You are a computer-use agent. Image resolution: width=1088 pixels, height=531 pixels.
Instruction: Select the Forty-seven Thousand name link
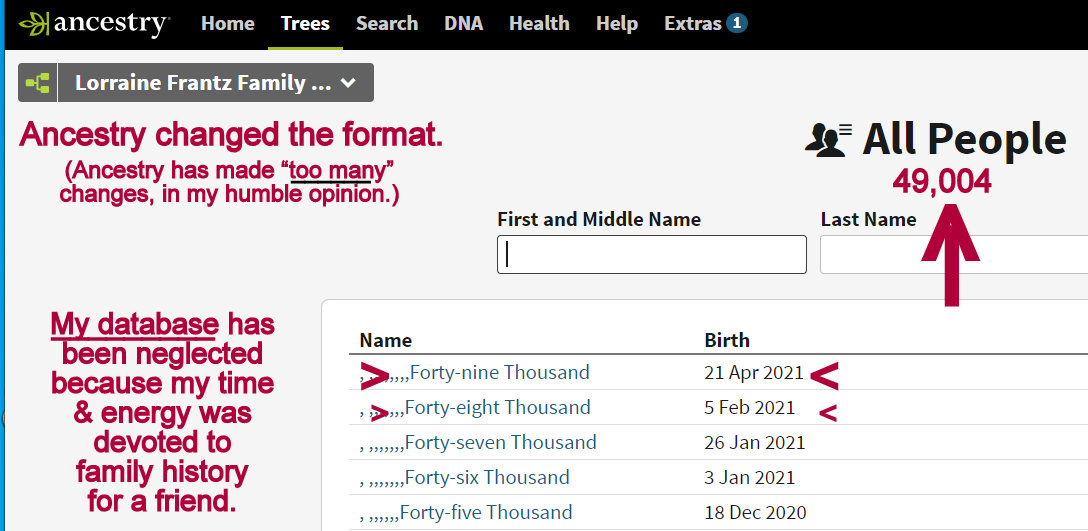pos(500,443)
